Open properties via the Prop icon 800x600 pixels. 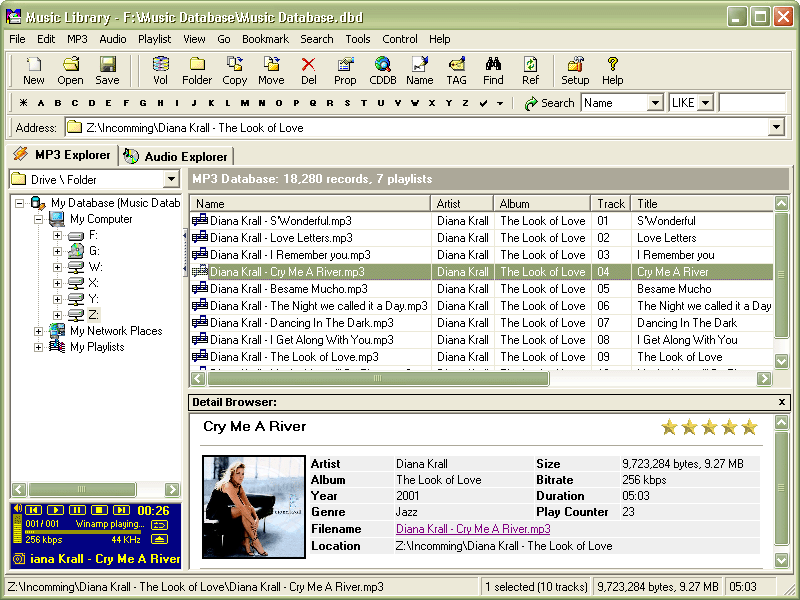point(345,70)
